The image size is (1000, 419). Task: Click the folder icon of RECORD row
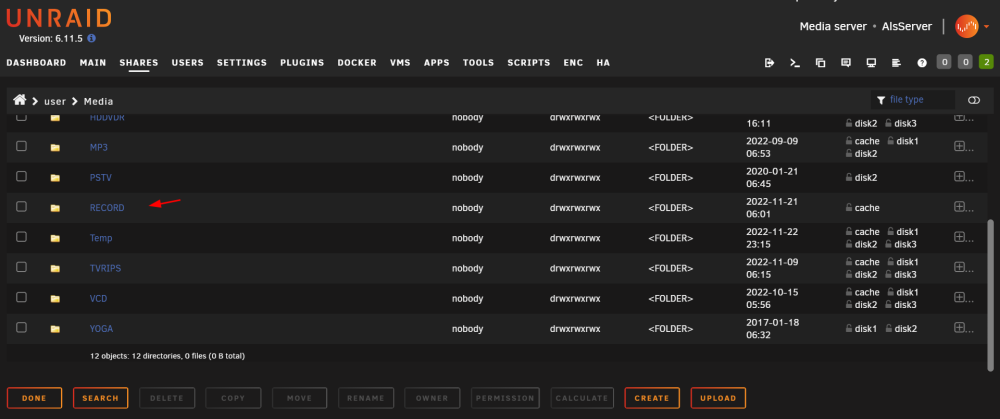[x=55, y=208]
